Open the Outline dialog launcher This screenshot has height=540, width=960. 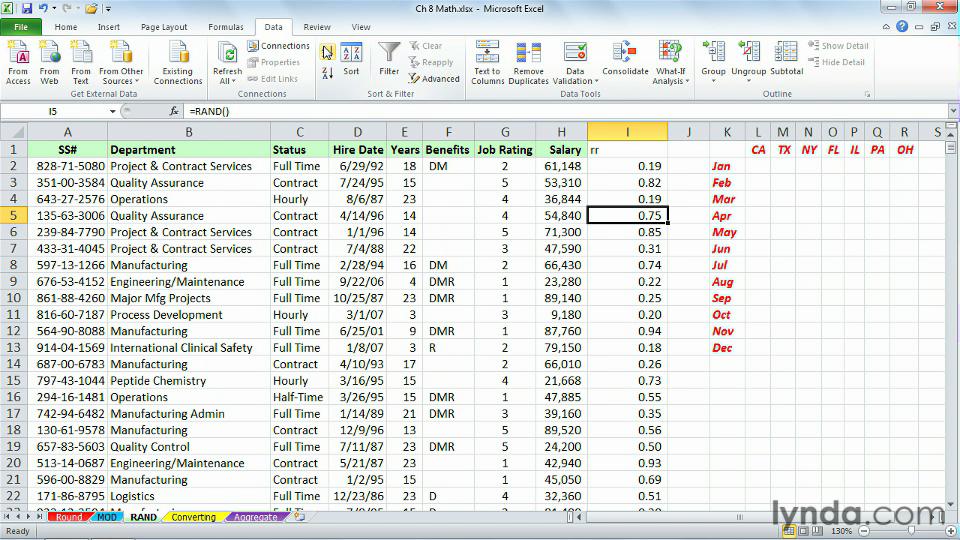click(x=867, y=94)
